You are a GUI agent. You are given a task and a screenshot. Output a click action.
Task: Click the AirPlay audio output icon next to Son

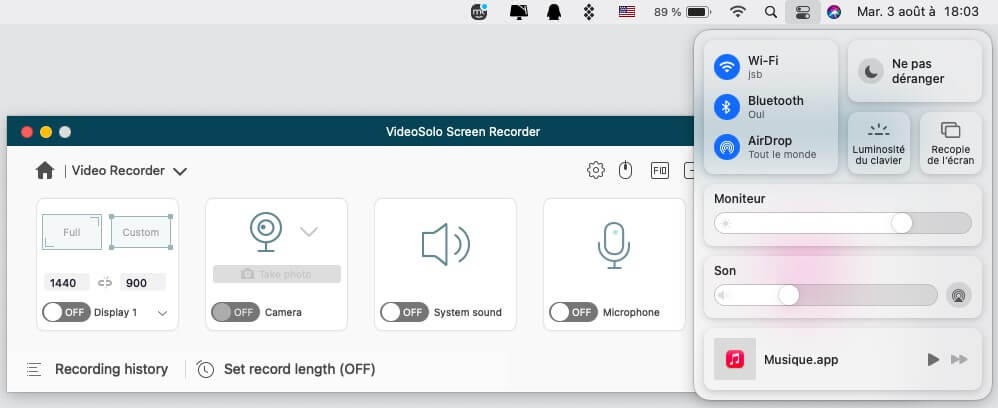click(x=958, y=295)
